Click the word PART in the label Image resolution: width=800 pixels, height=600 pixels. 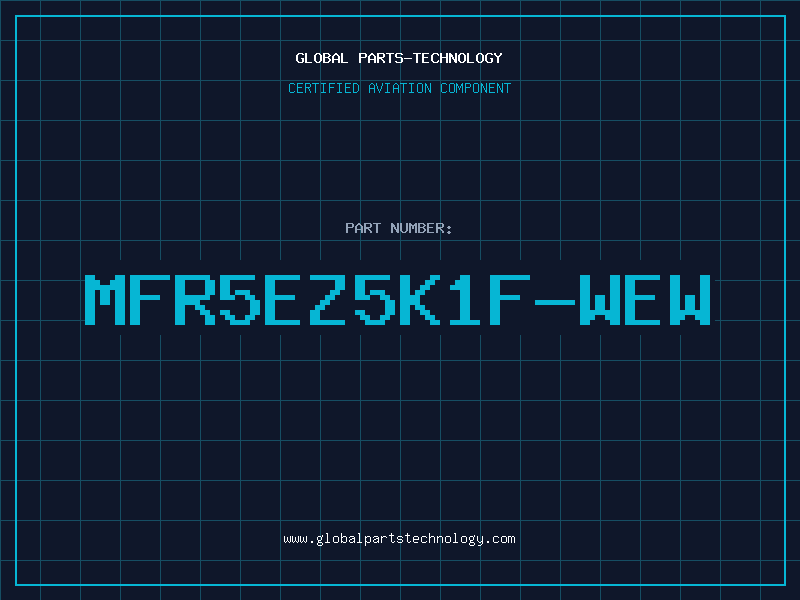pos(363,228)
